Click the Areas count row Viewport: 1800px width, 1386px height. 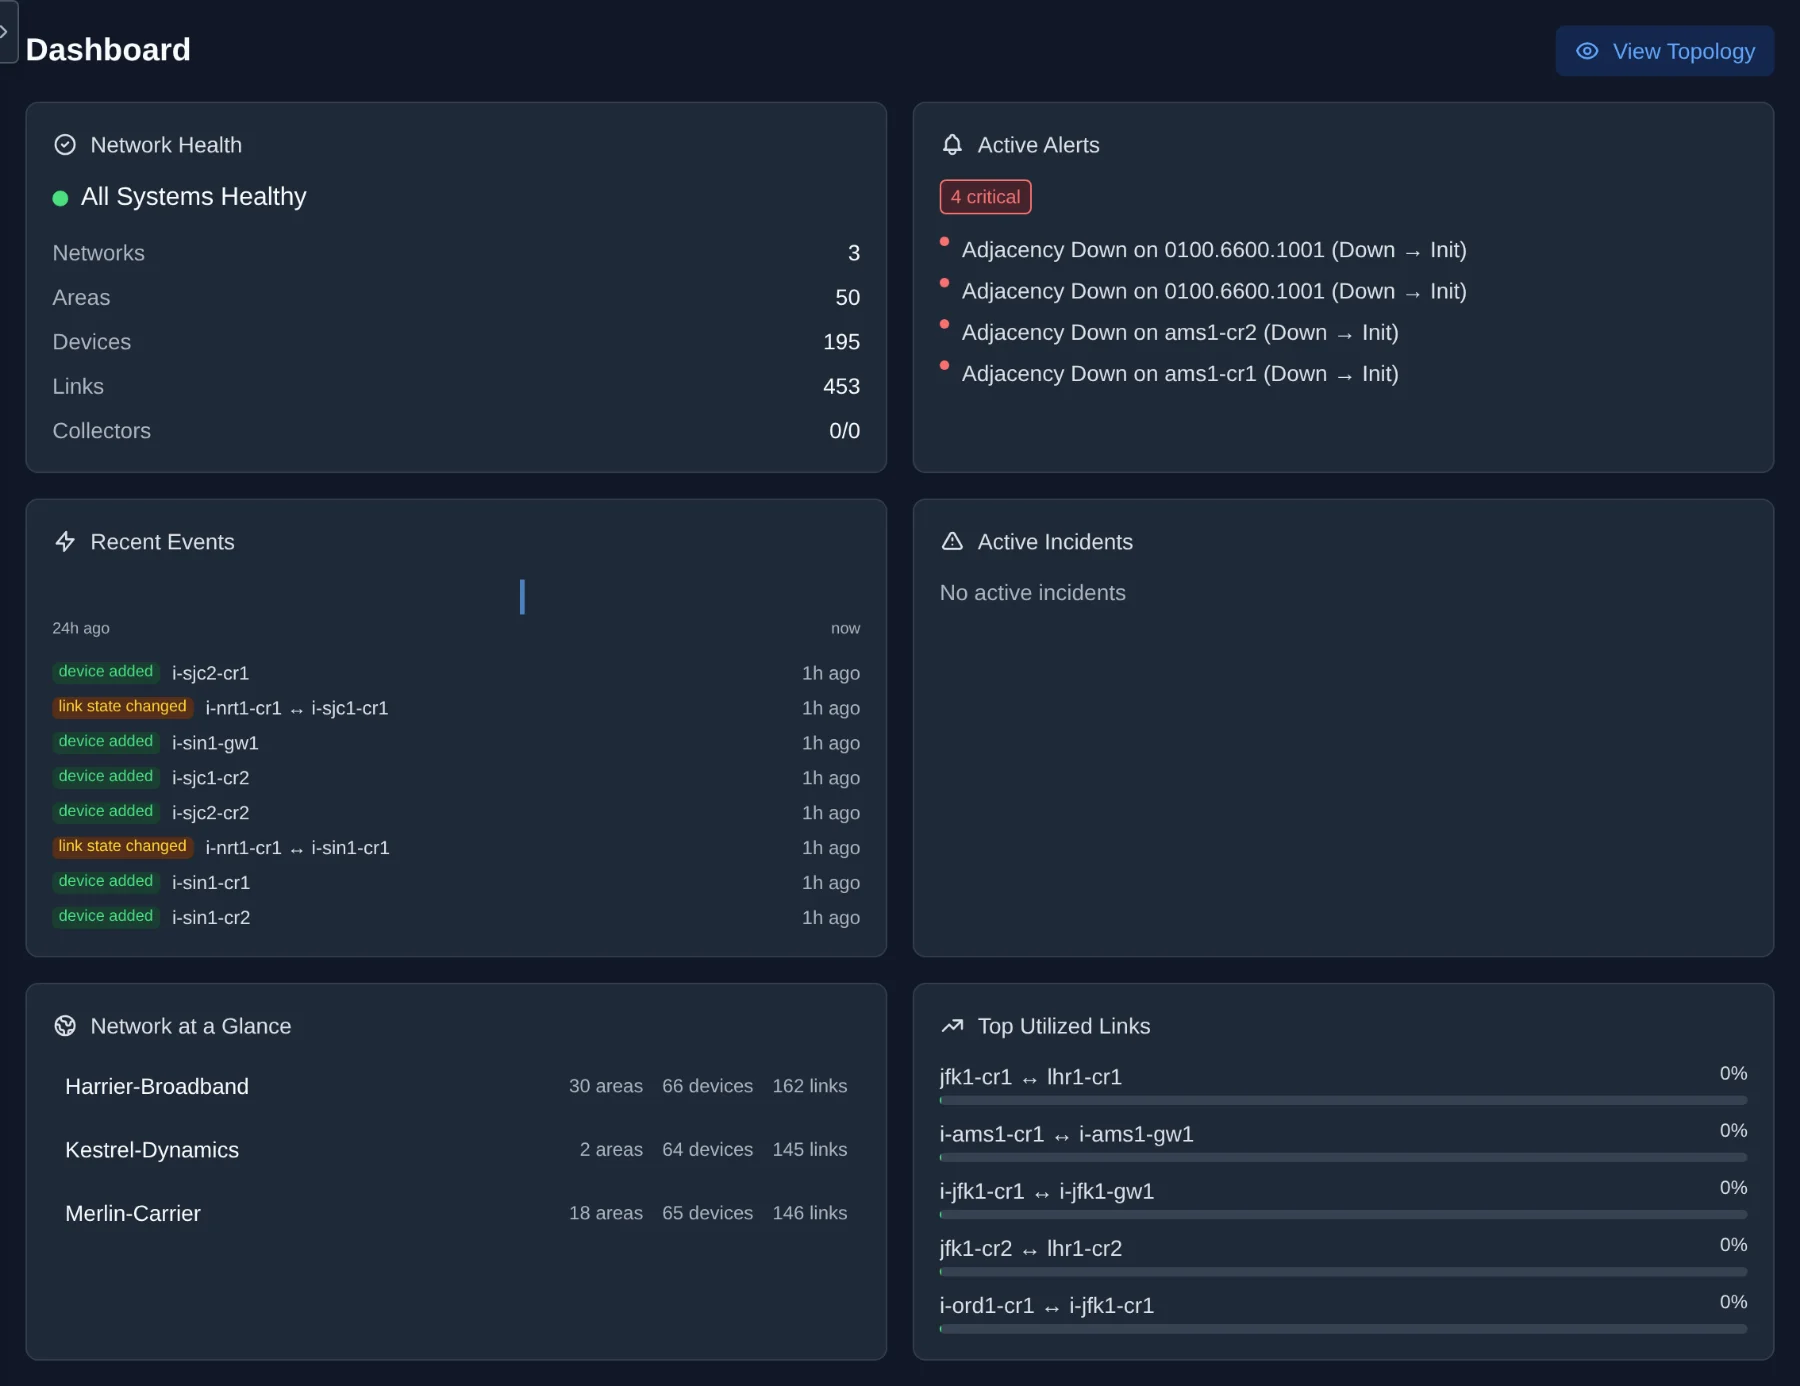point(456,297)
